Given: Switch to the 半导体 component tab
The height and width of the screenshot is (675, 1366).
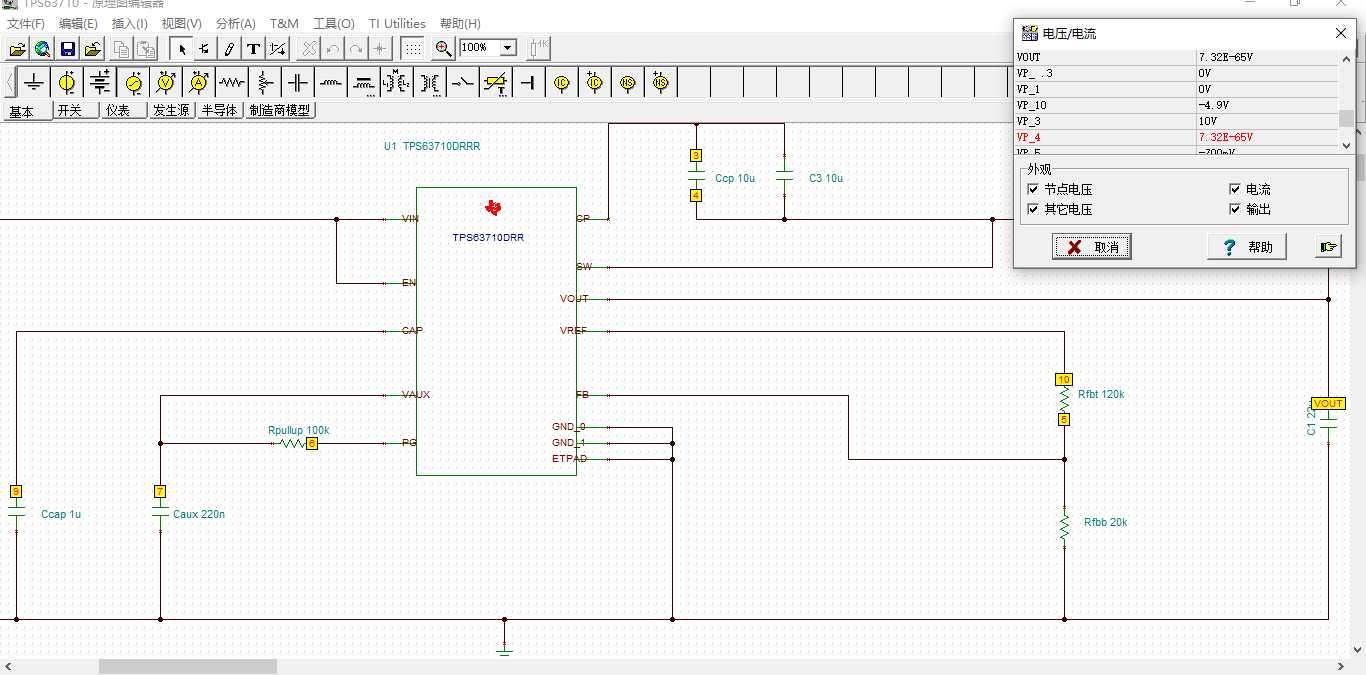Looking at the screenshot, I should [220, 110].
